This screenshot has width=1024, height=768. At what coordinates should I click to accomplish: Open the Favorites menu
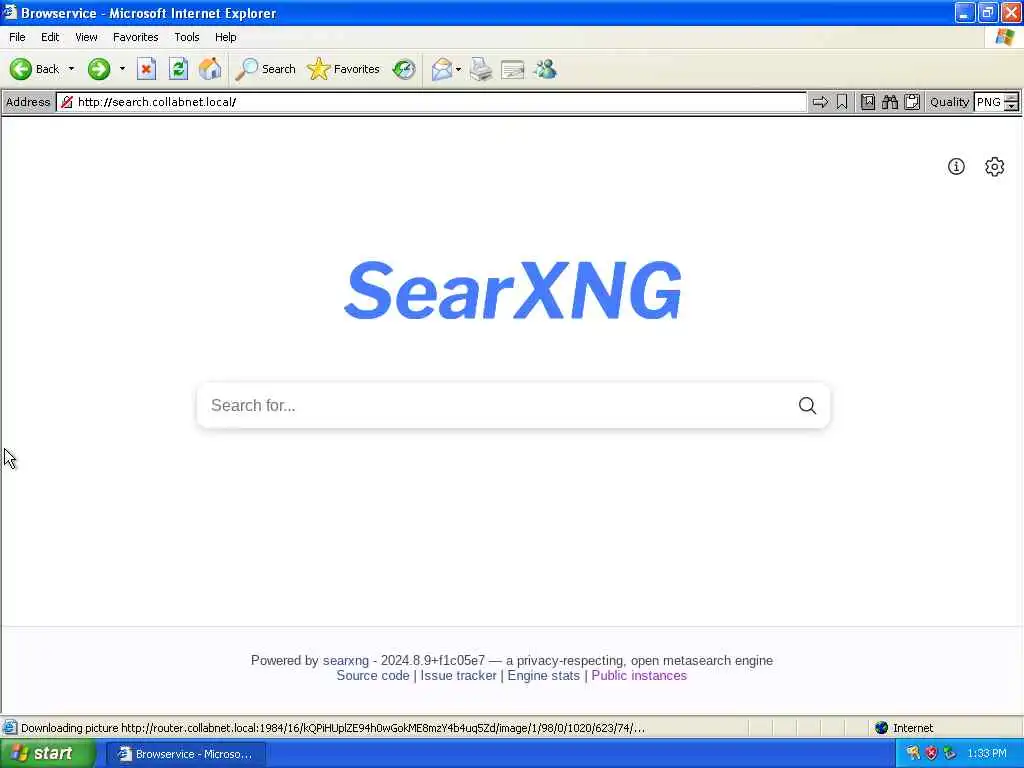[135, 37]
